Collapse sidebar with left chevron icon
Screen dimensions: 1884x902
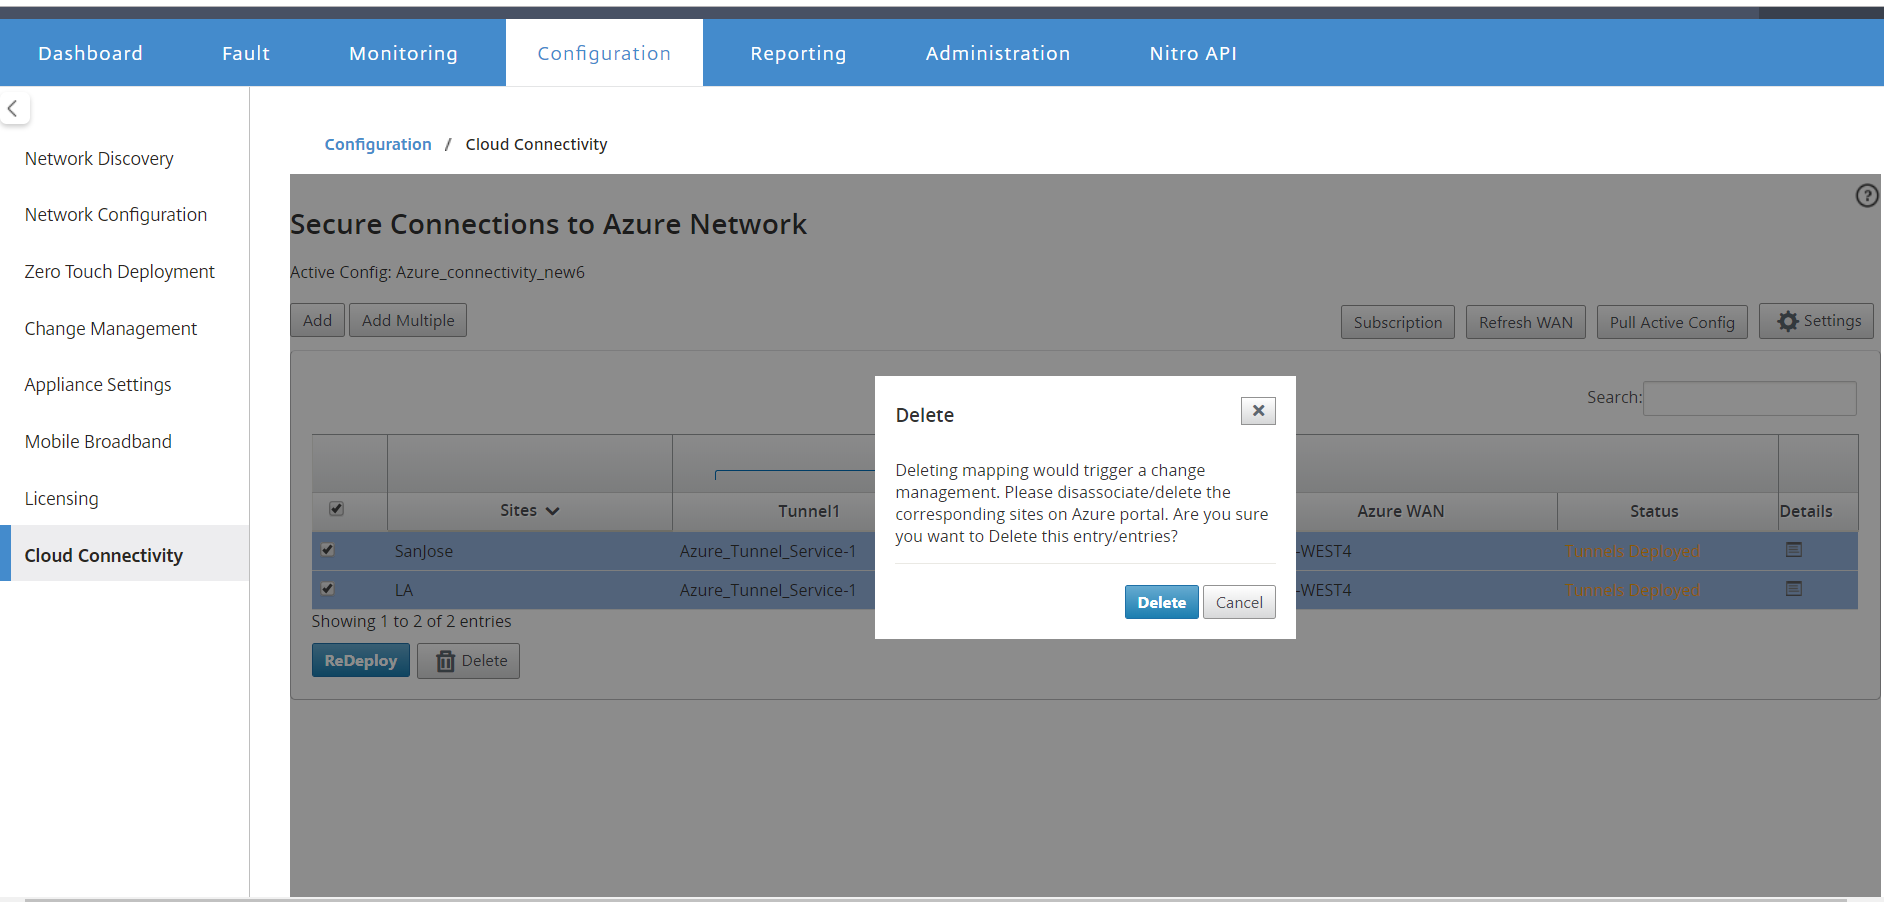point(14,109)
